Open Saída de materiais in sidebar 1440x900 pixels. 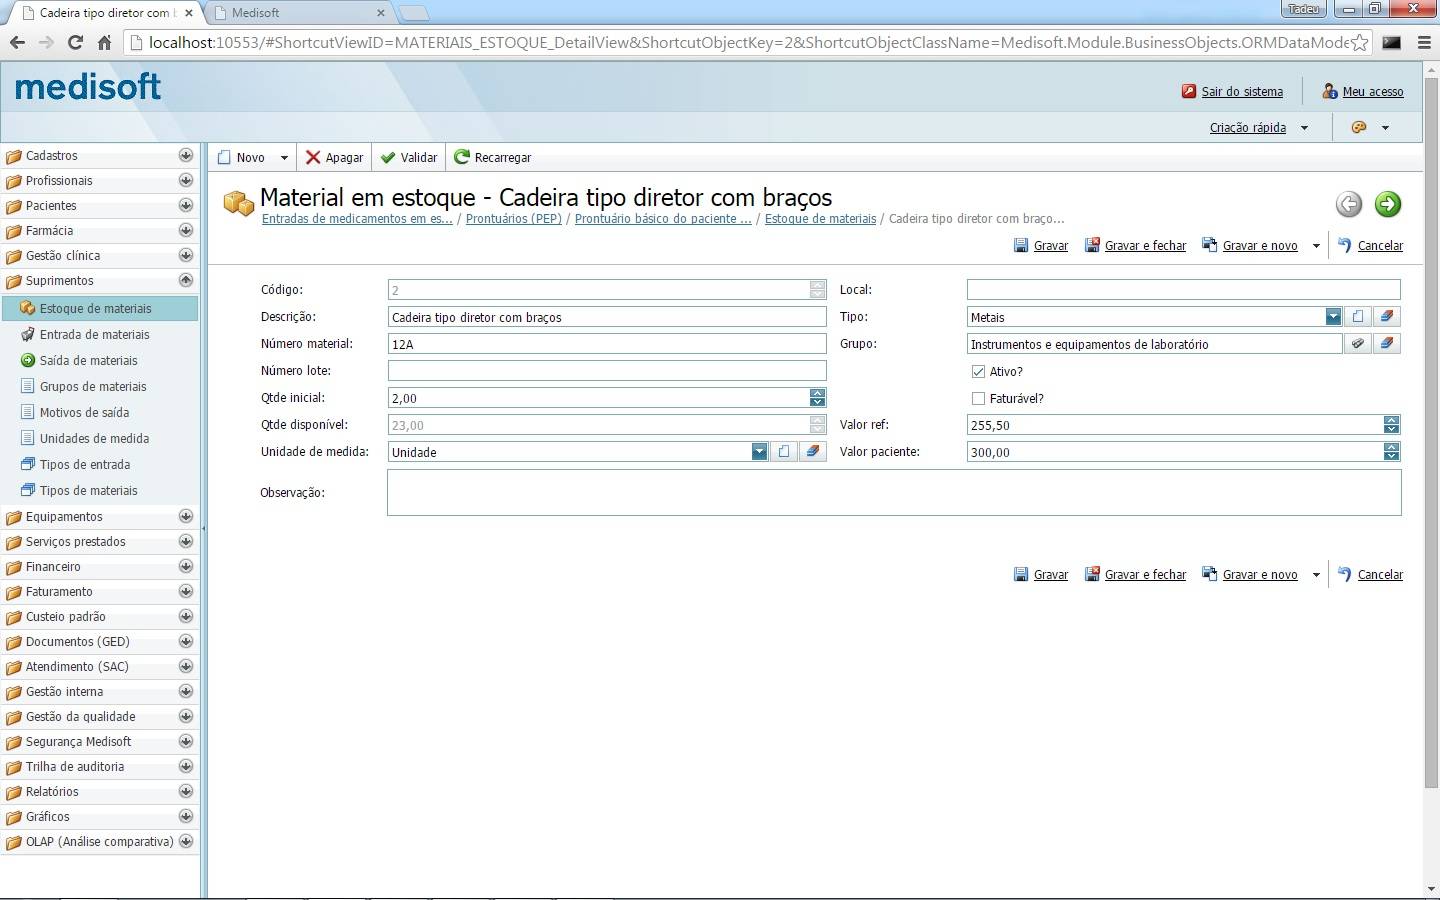pyautogui.click(x=88, y=360)
